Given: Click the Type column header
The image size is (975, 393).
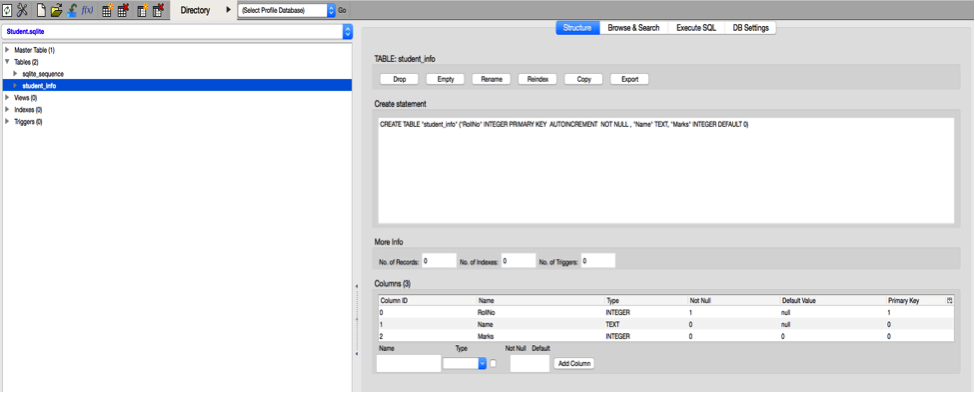Looking at the screenshot, I should 645,300.
